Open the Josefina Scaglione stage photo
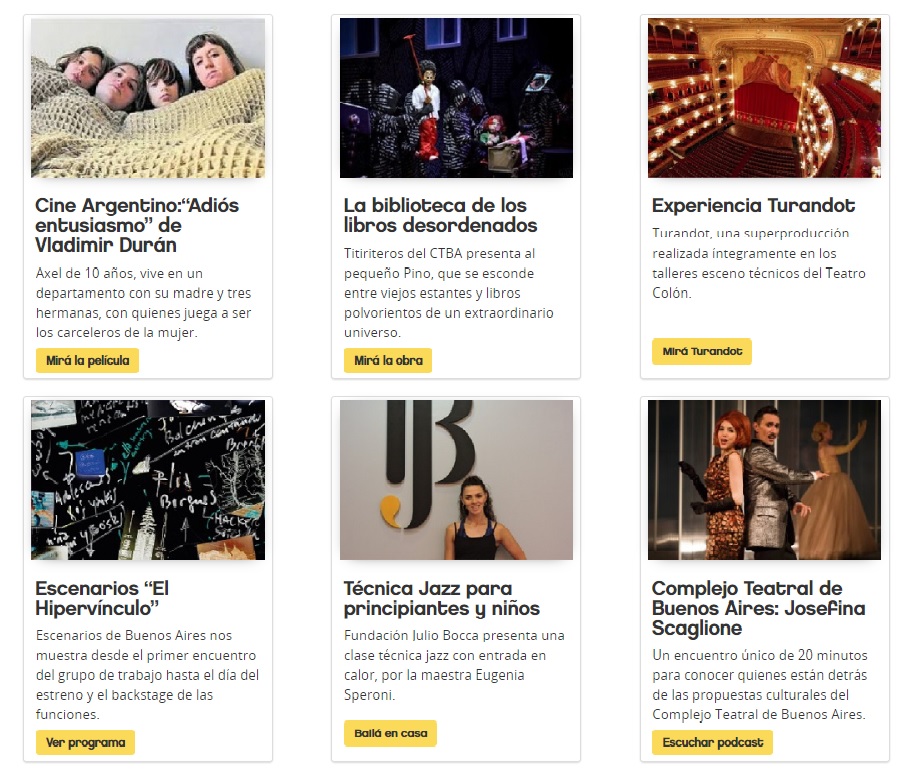The image size is (911, 782). pyautogui.click(x=764, y=480)
